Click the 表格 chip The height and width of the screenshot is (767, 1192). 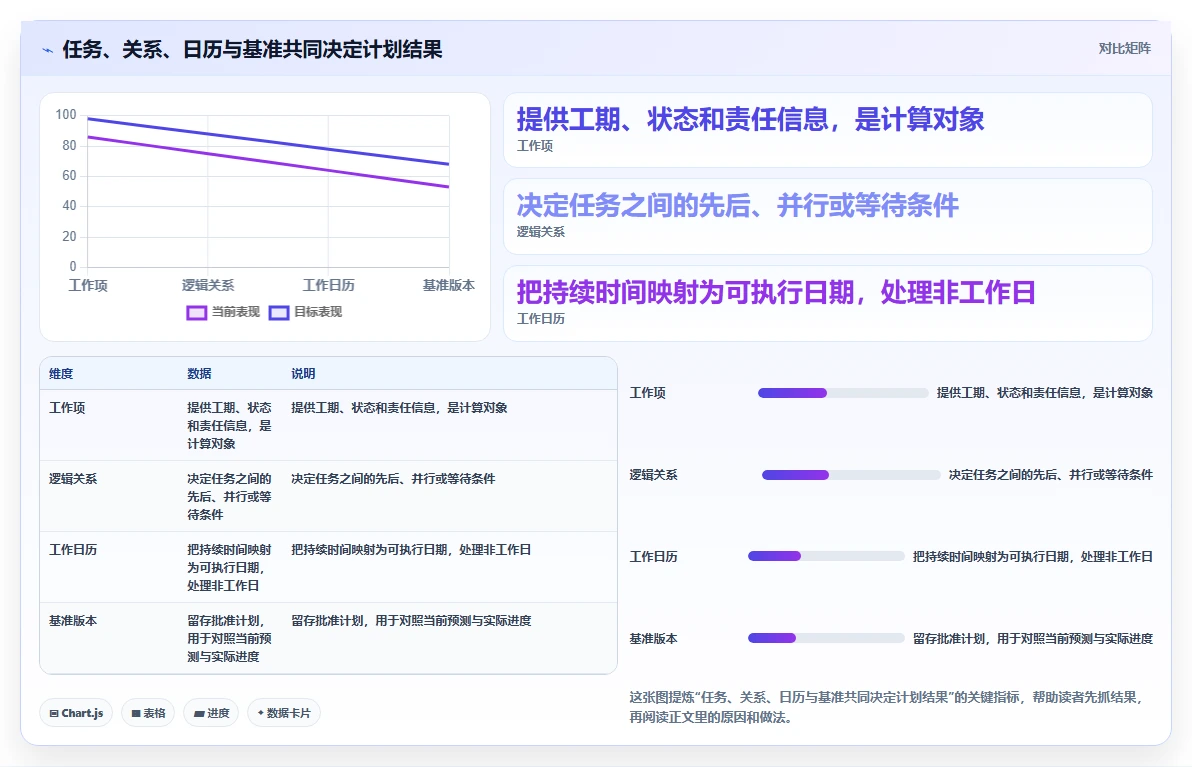click(148, 713)
